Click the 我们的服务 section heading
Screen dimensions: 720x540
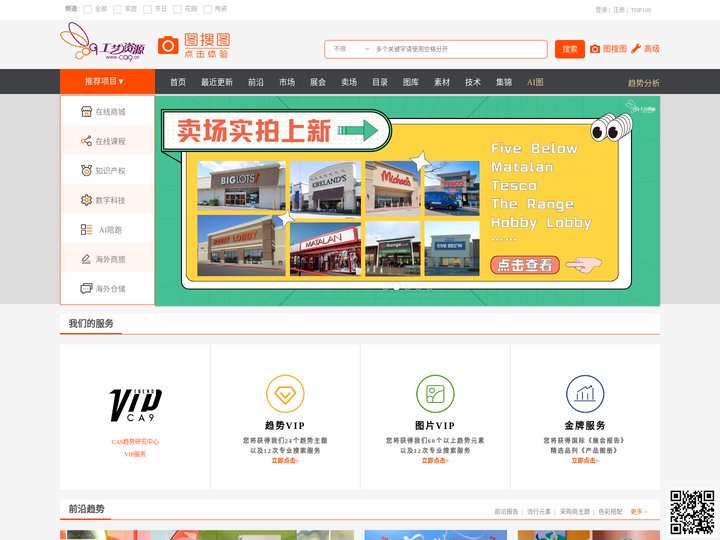point(91,324)
